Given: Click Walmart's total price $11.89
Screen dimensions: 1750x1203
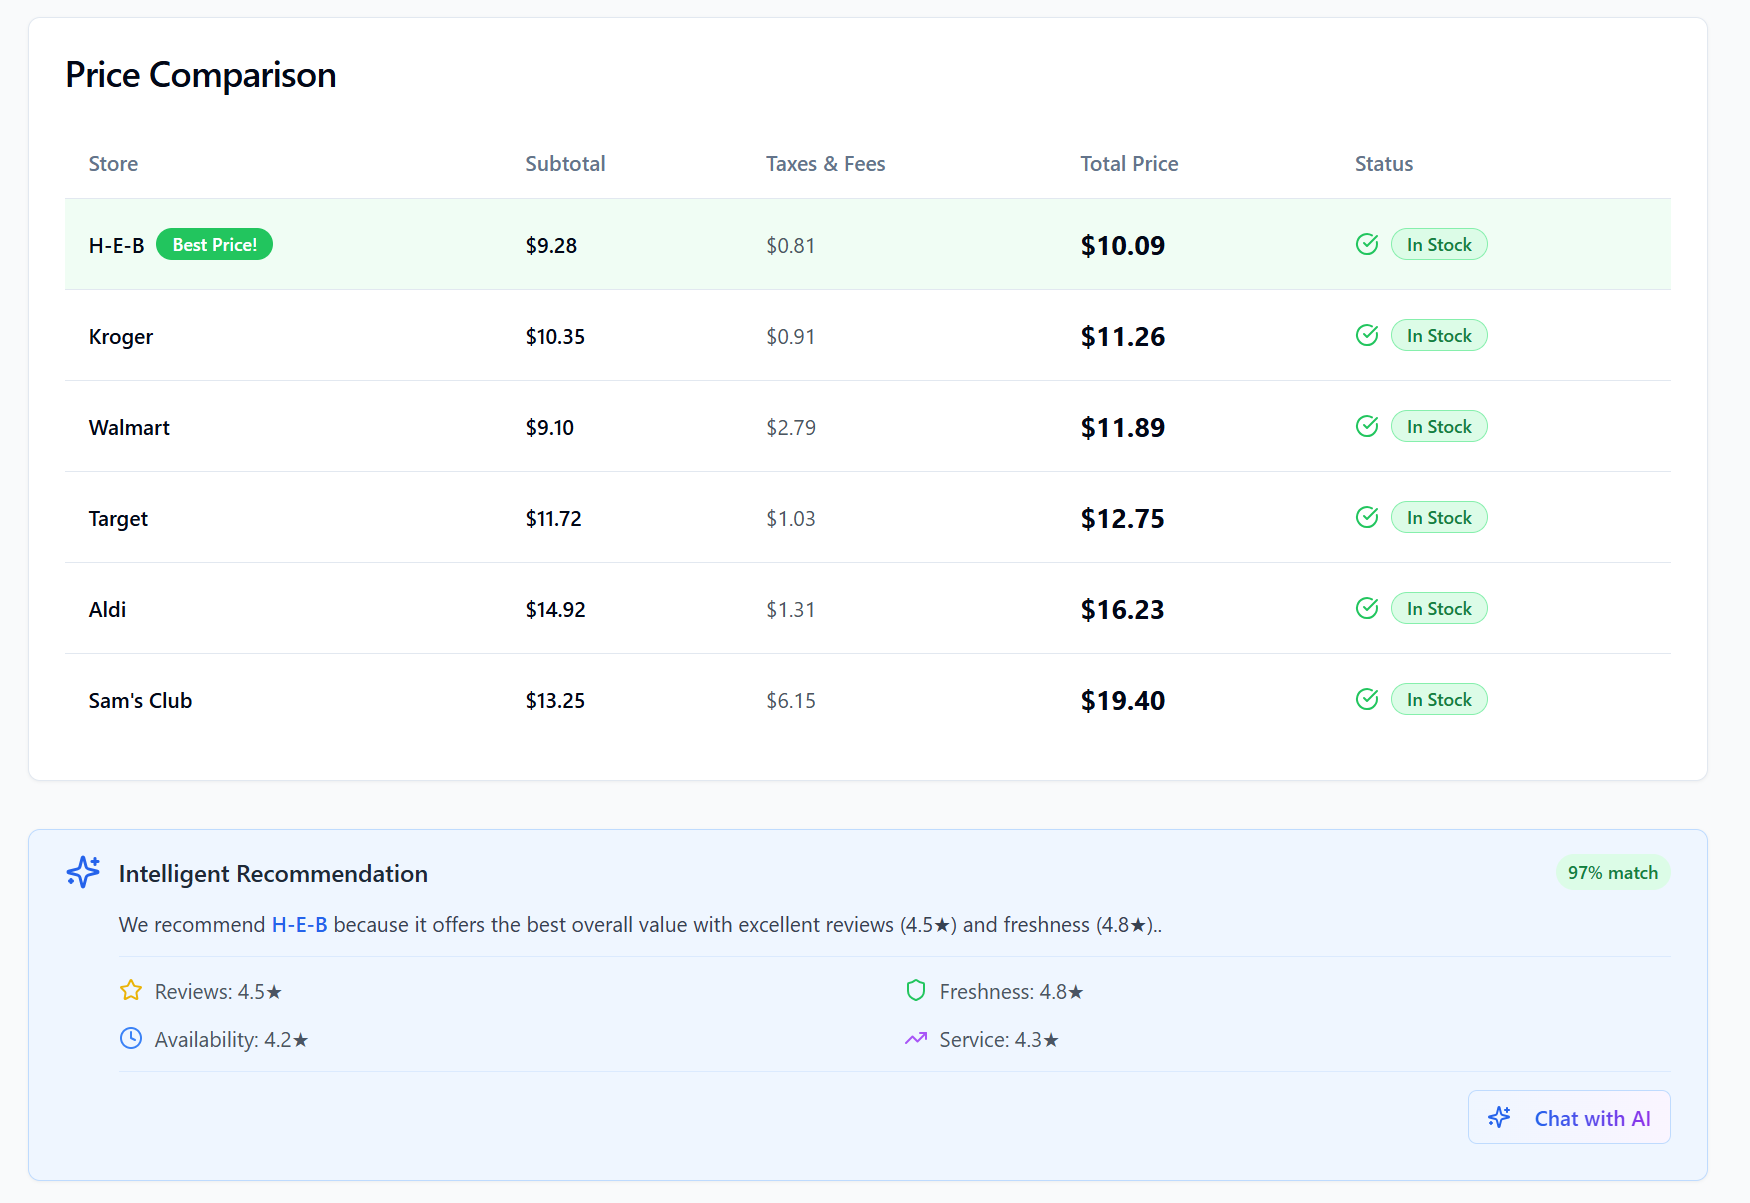Looking at the screenshot, I should 1122,428.
